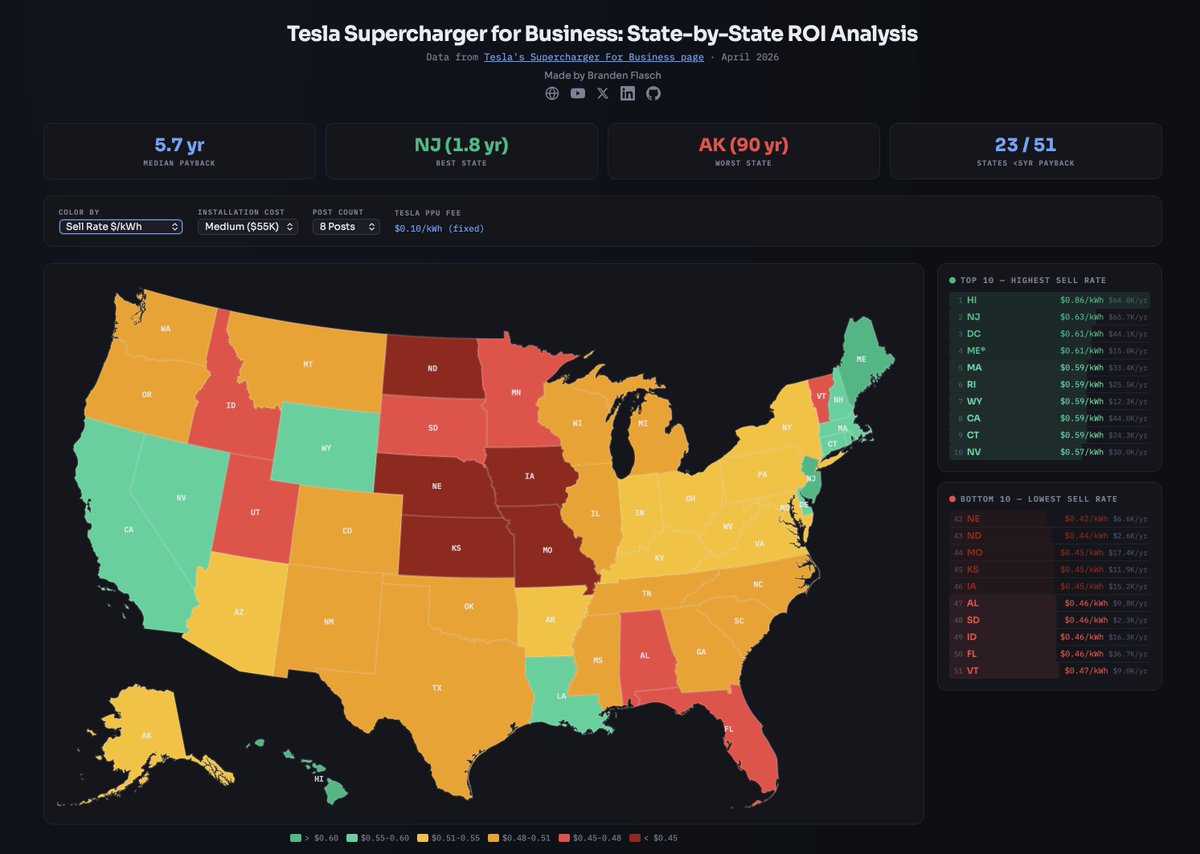Open the Color By dropdown
1200x854 pixels.
click(120, 227)
